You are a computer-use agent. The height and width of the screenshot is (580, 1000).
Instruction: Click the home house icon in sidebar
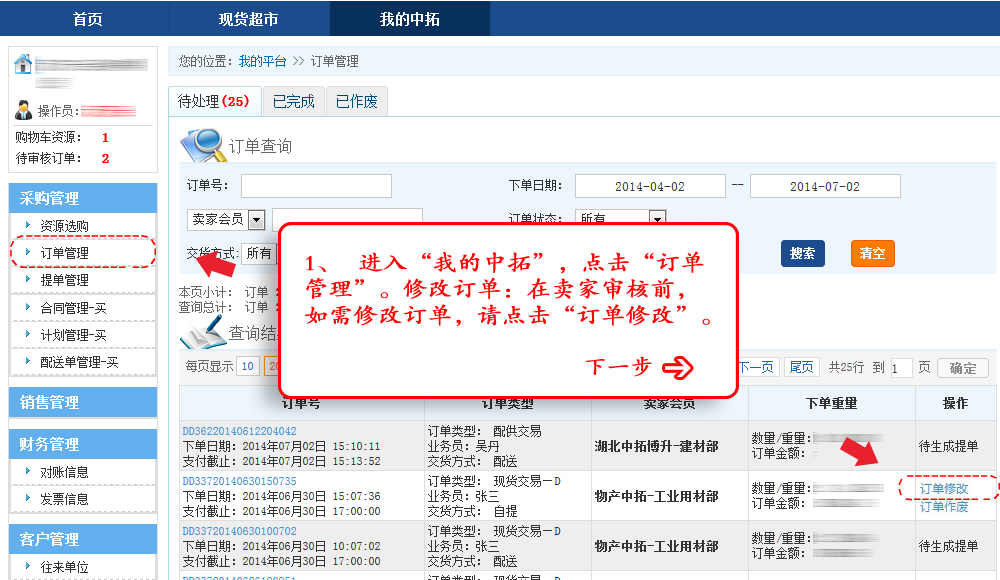coord(23,65)
